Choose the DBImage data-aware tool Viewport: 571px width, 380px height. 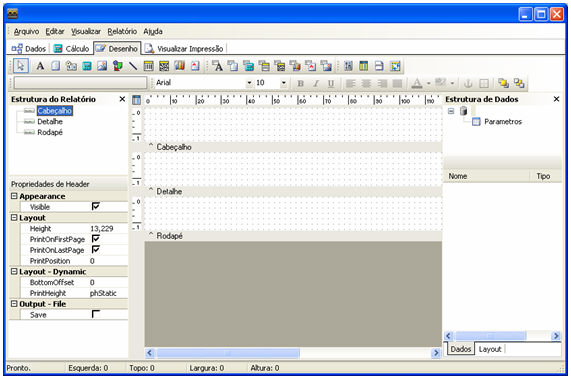coord(326,66)
